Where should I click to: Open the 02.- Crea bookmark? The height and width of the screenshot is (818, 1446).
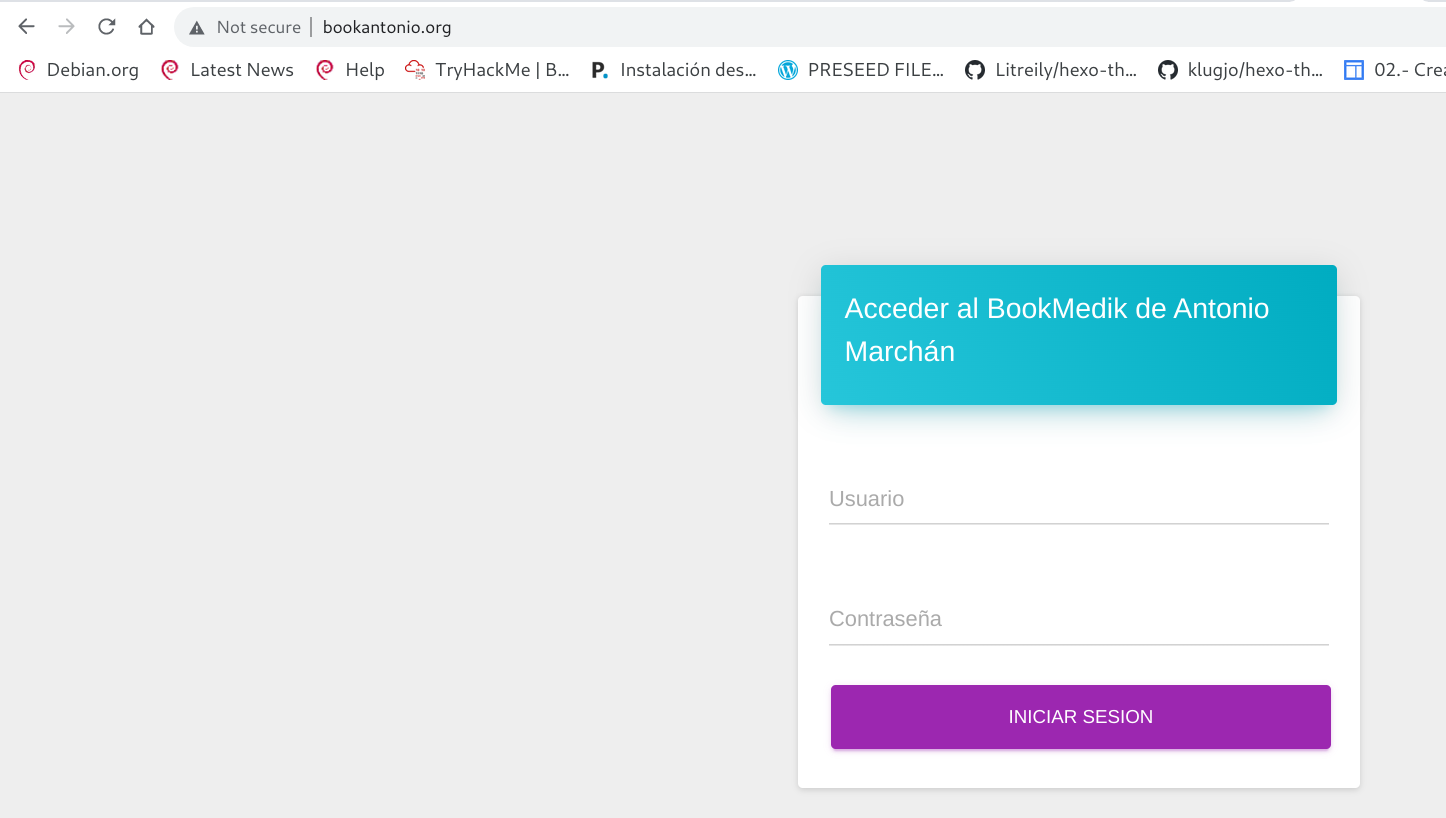(1395, 70)
